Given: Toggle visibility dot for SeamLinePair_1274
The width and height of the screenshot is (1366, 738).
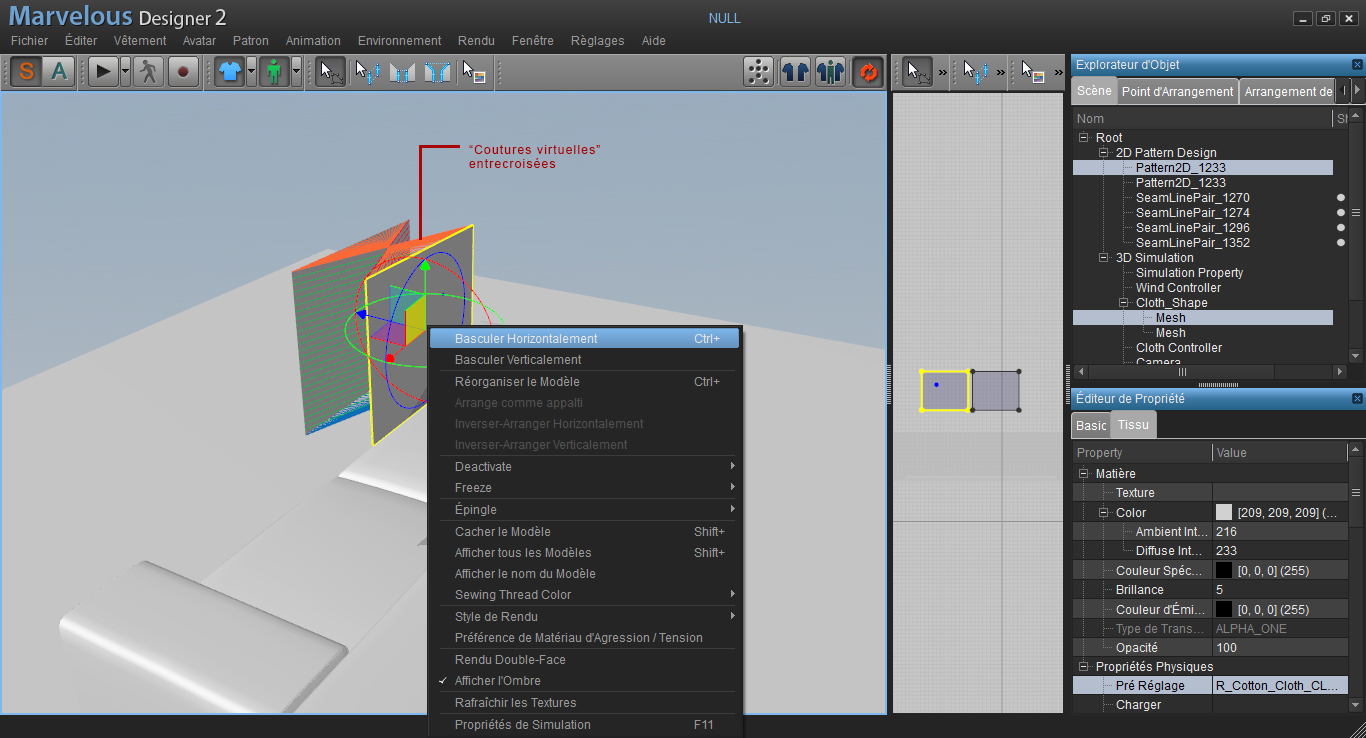Looking at the screenshot, I should click(x=1341, y=213).
